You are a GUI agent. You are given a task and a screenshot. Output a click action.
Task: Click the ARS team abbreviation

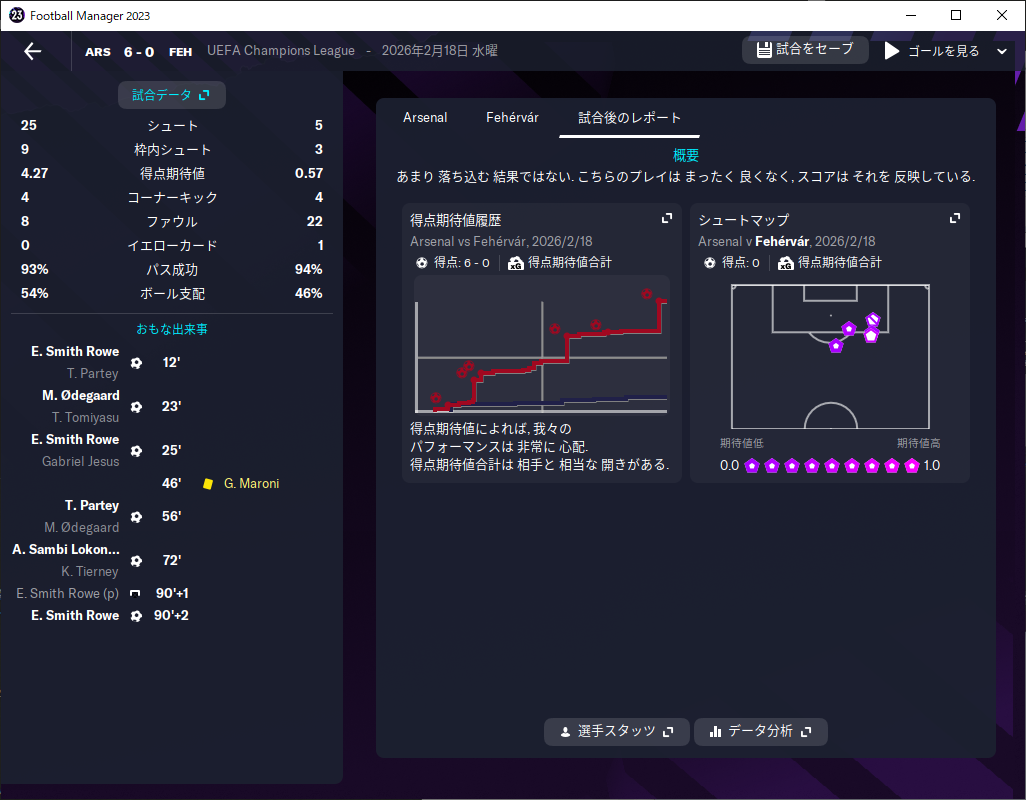97,52
